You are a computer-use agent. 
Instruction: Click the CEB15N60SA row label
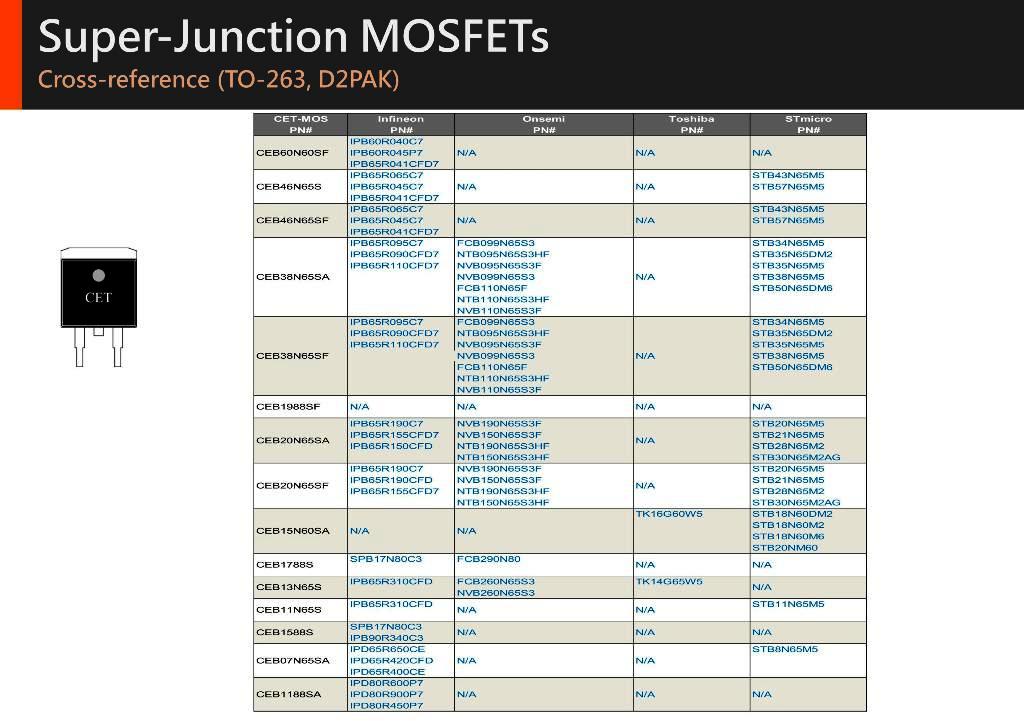[292, 531]
